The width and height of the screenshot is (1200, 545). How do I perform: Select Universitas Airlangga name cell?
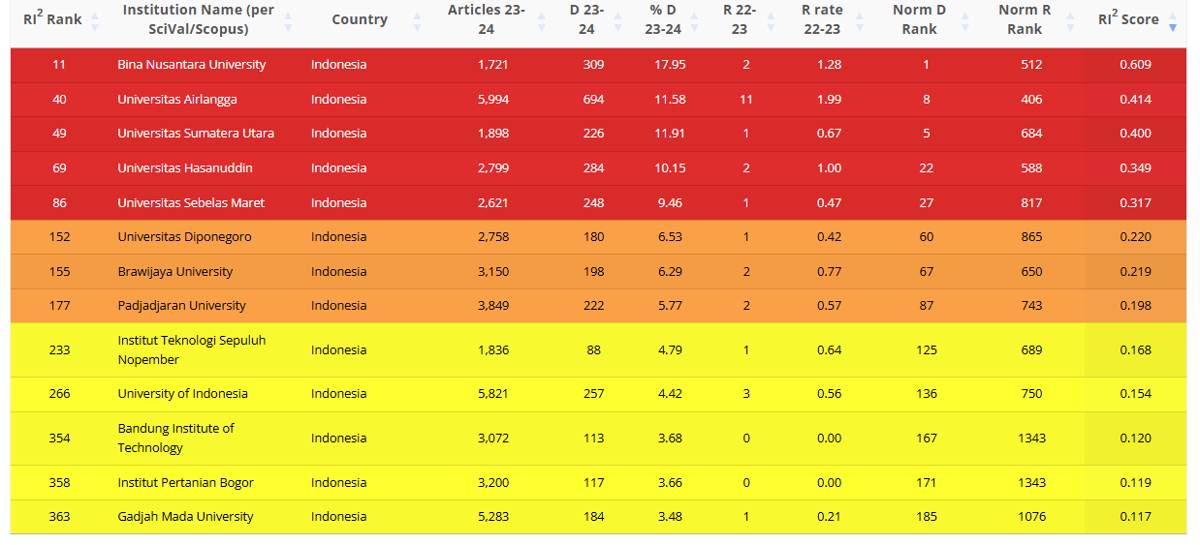tap(177, 99)
